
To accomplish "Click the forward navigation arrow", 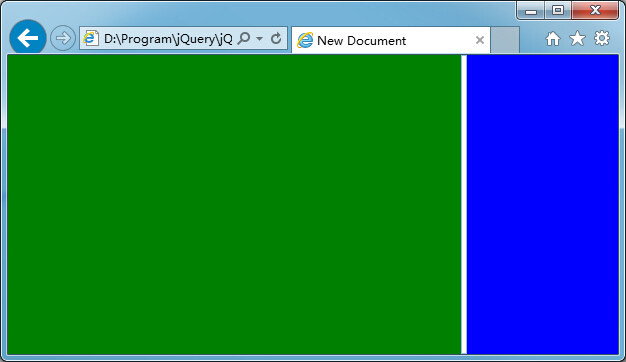I will (63, 38).
